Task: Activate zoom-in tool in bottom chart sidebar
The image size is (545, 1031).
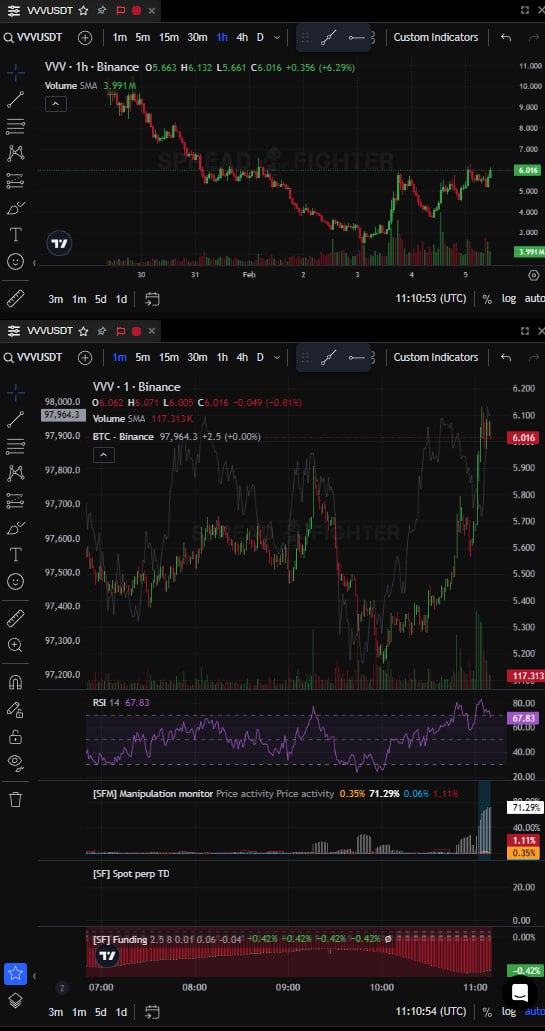Action: (x=16, y=645)
